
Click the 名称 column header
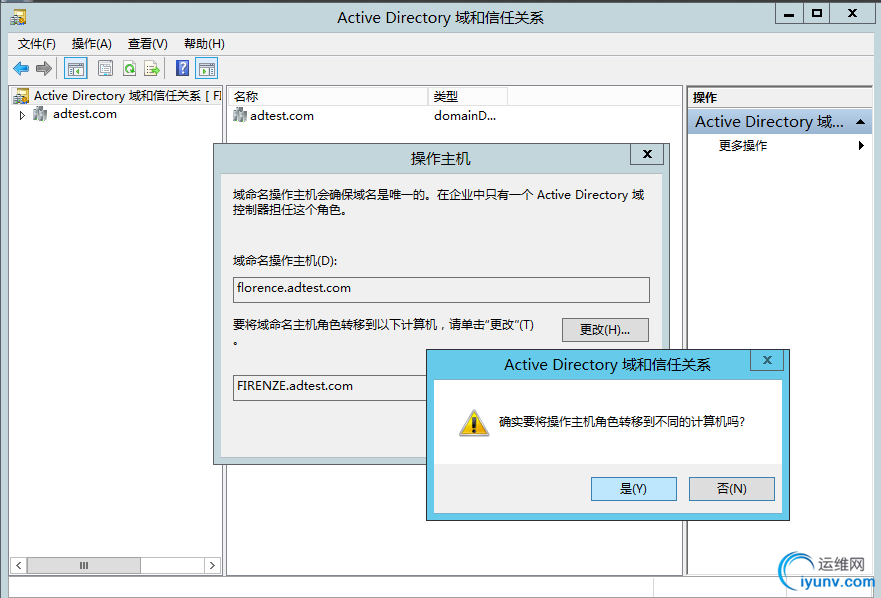tap(328, 97)
